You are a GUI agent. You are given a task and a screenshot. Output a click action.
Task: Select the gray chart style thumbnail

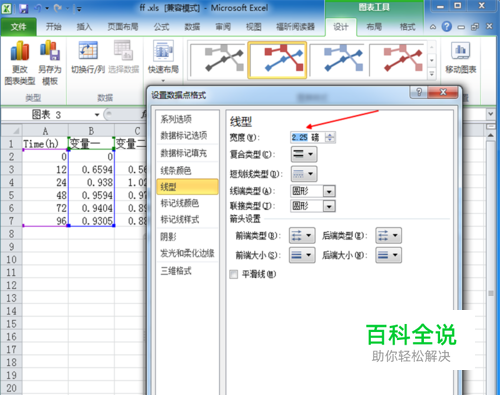(x=218, y=60)
